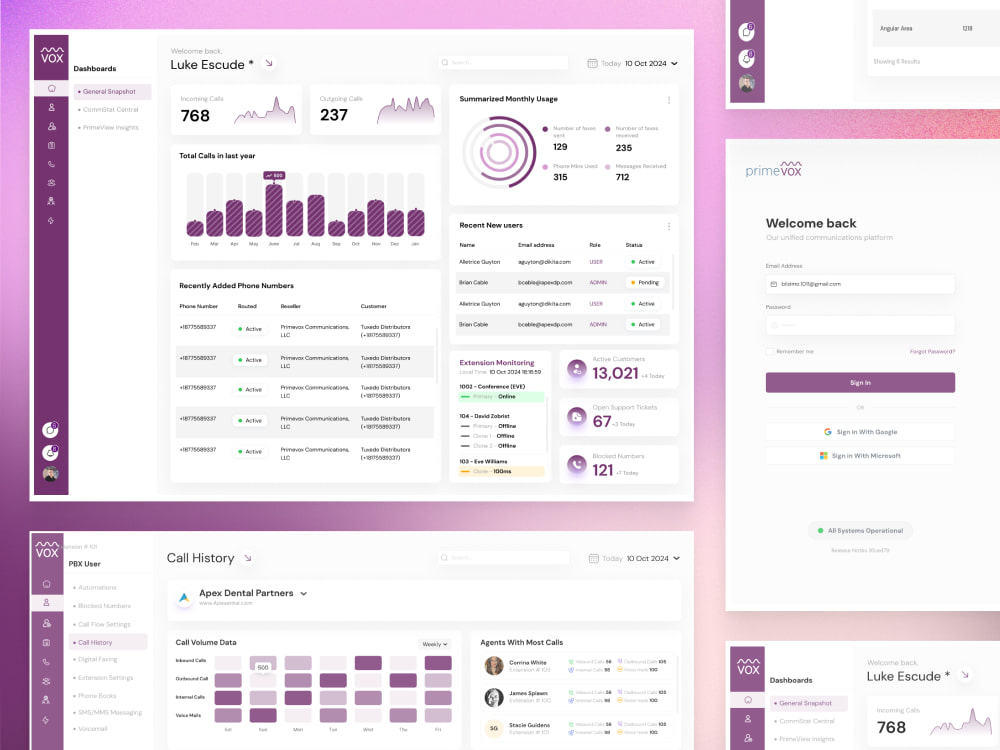Image resolution: width=1000 pixels, height=750 pixels.
Task: Click the purple Sign In button
Action: click(860, 383)
